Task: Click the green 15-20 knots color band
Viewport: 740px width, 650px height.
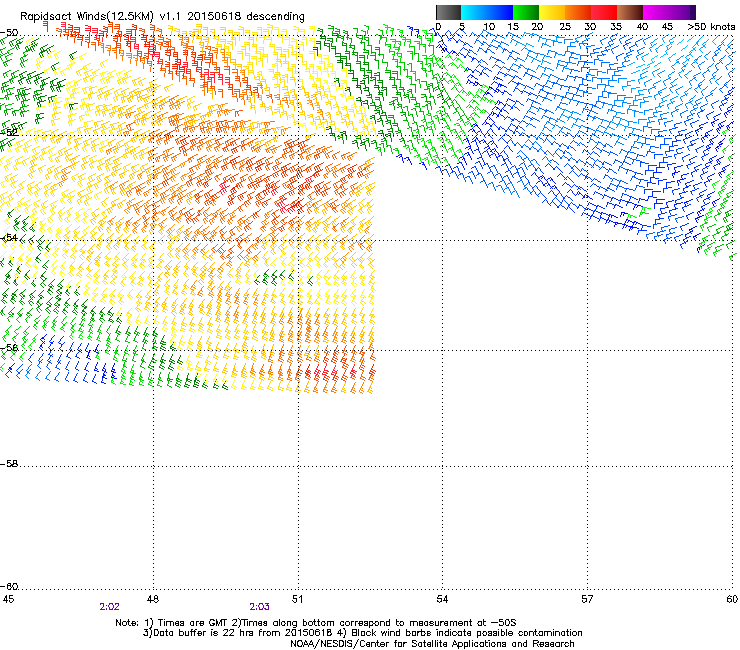Action: pyautogui.click(x=526, y=12)
